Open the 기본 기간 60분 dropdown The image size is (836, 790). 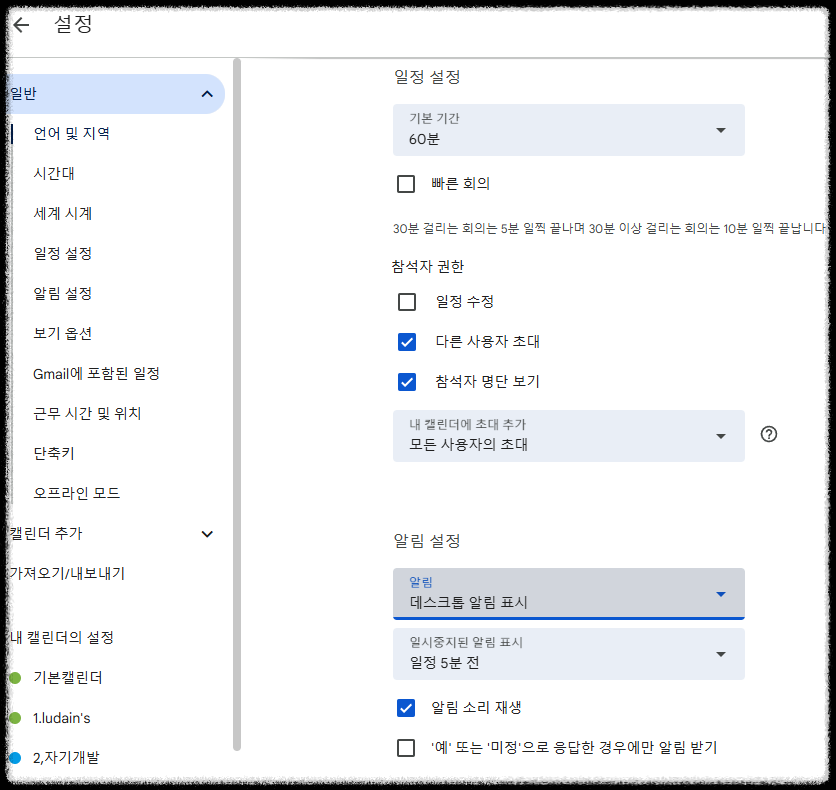pyautogui.click(x=568, y=130)
